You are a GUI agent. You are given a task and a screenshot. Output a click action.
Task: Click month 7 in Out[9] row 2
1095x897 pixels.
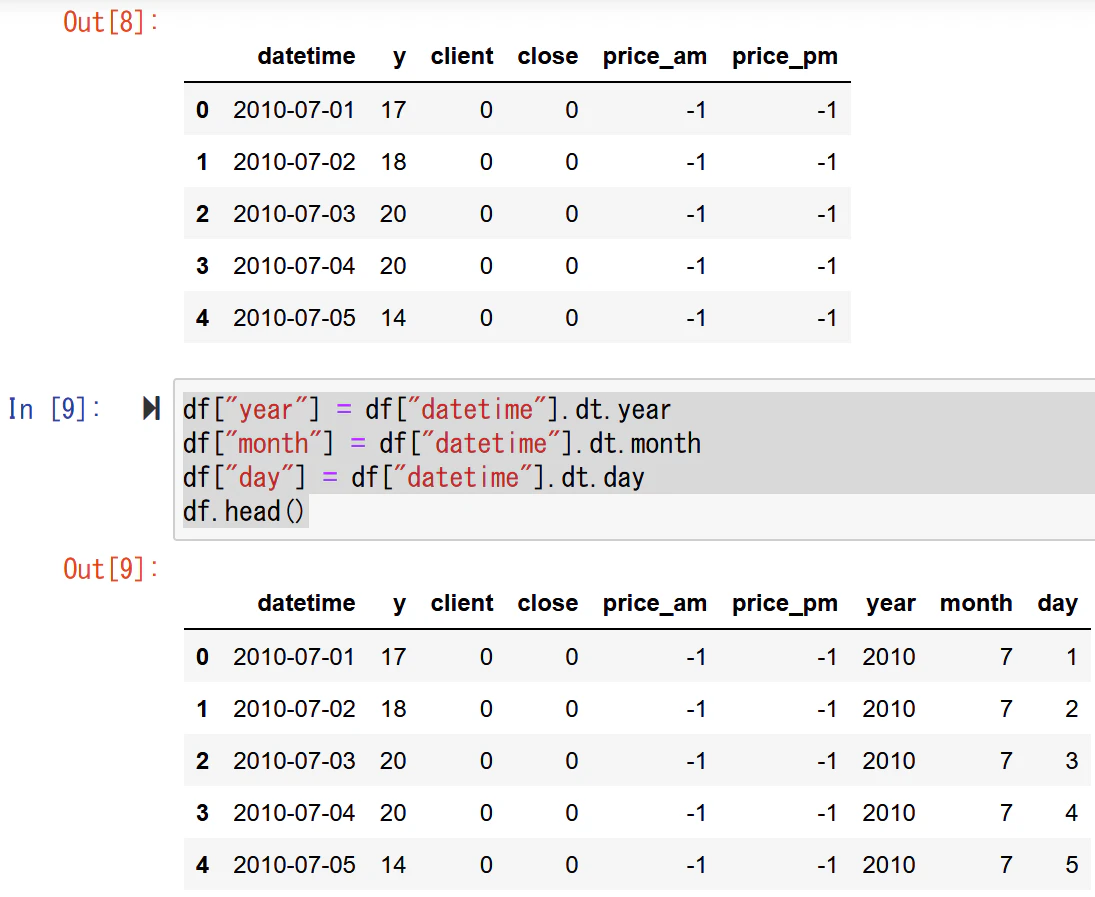[1006, 761]
